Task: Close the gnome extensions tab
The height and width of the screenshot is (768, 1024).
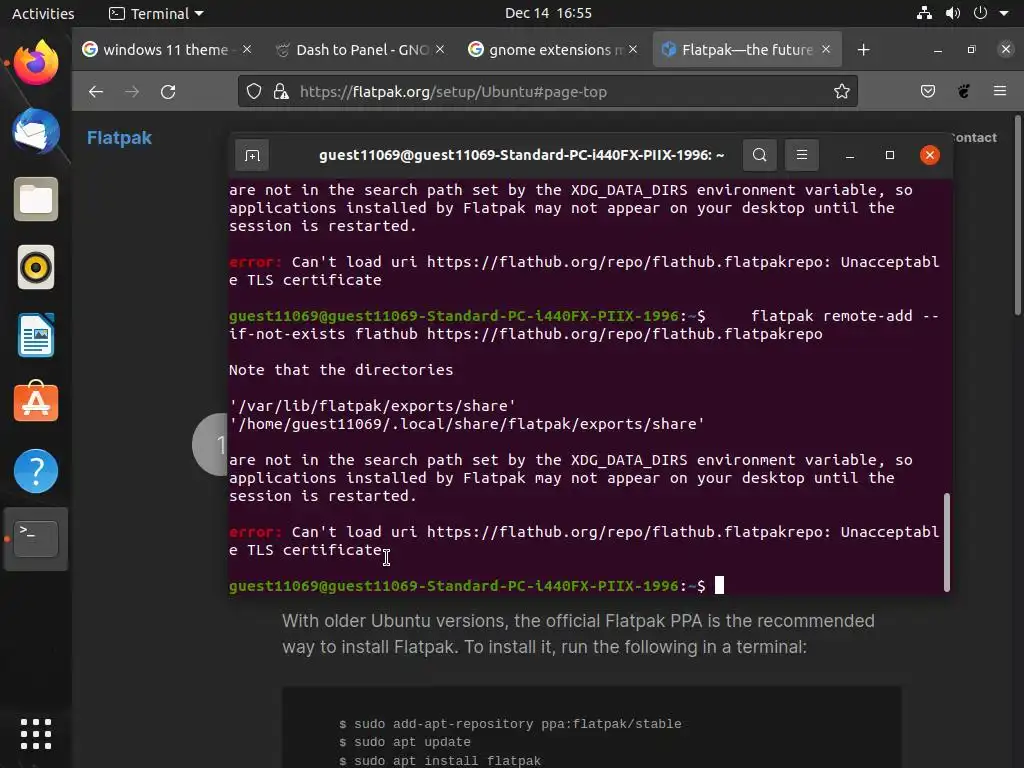Action: [633, 50]
